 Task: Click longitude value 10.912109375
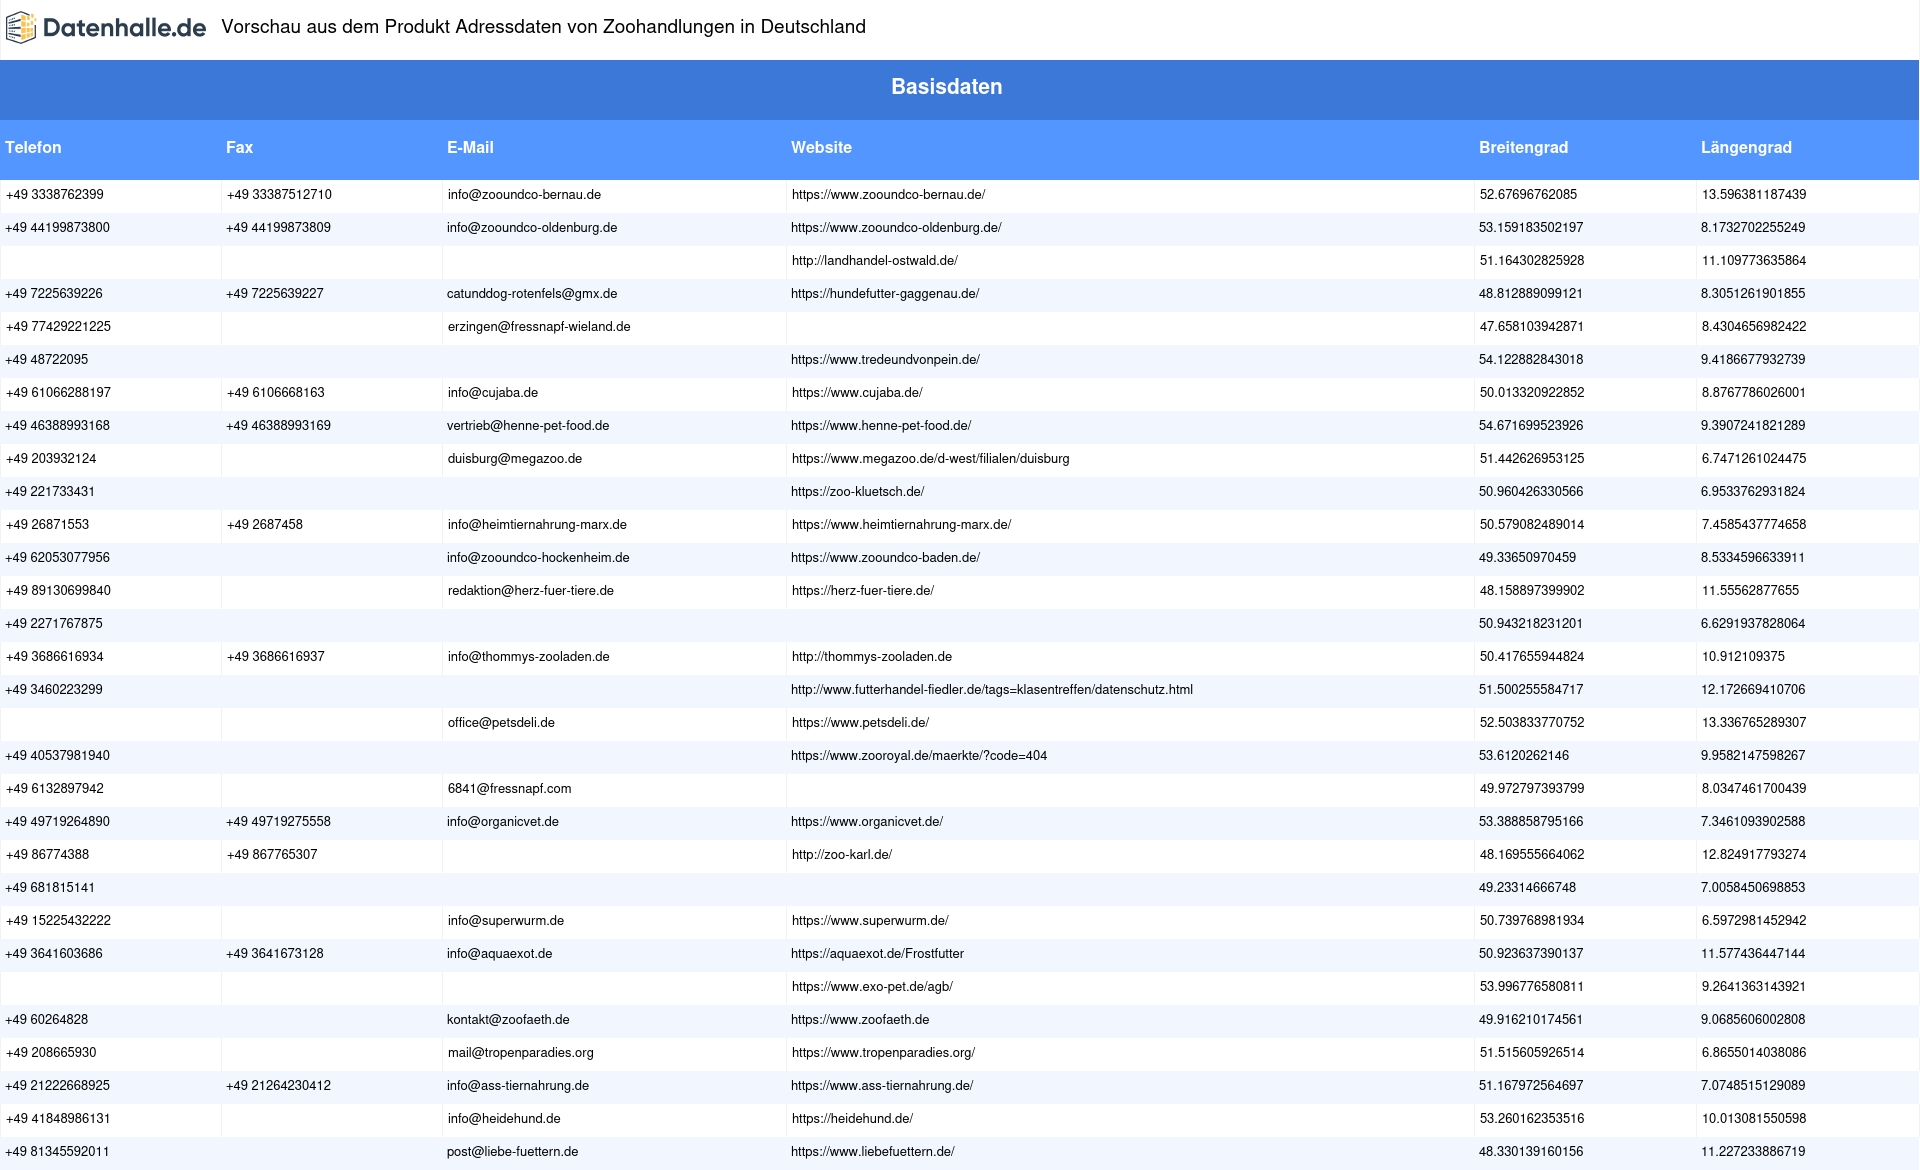coord(1743,657)
